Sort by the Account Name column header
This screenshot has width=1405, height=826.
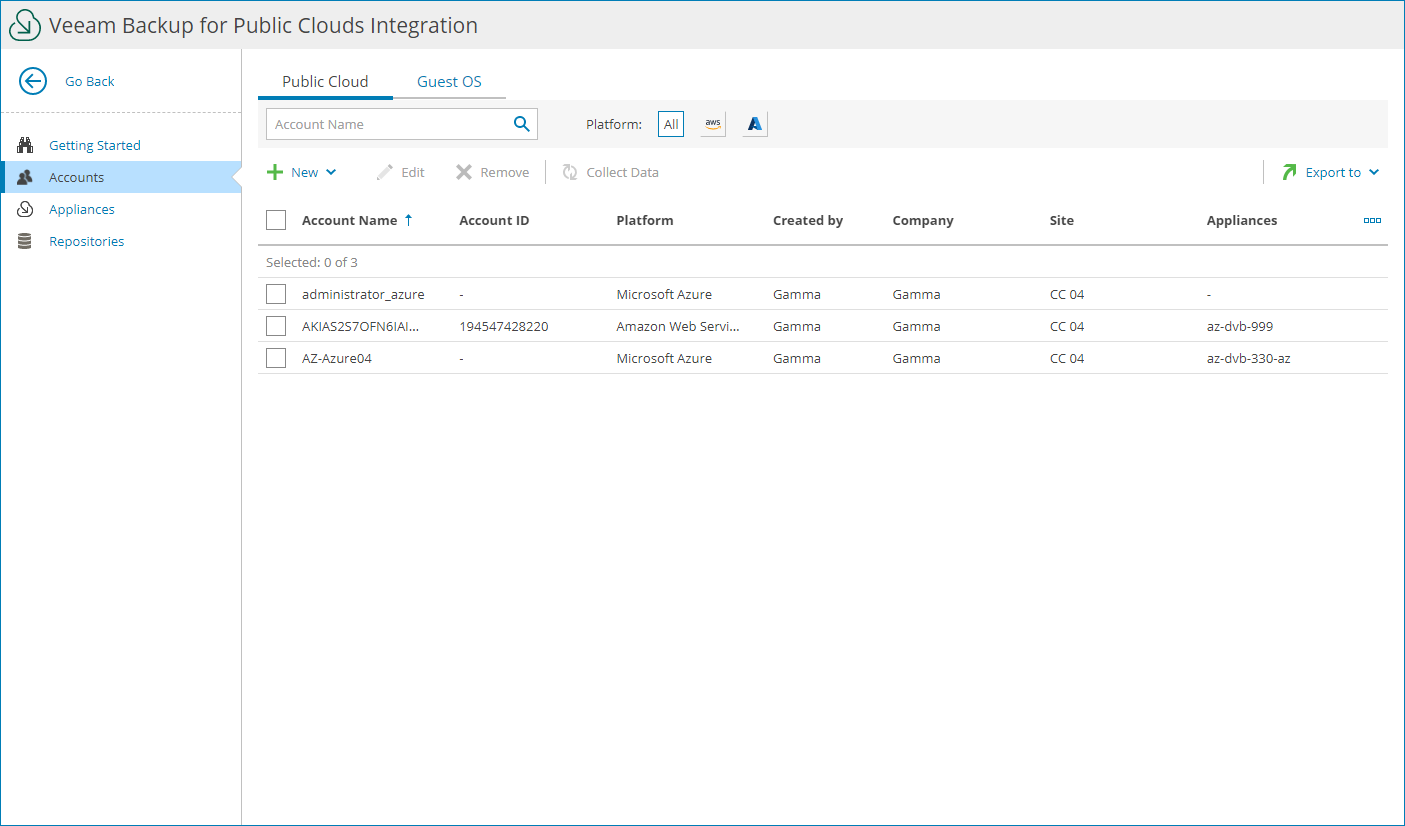349,220
